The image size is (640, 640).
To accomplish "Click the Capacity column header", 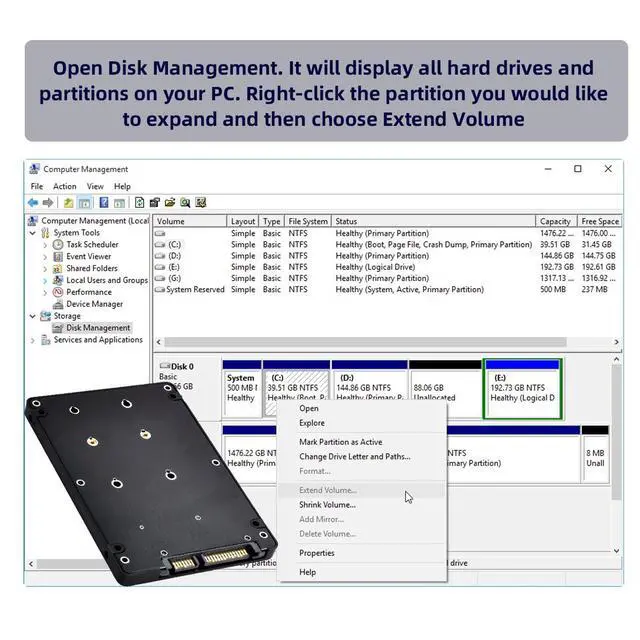I will click(556, 221).
